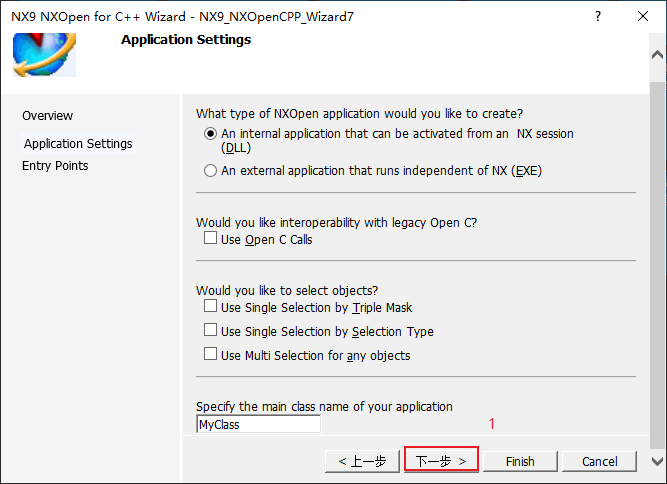Open the Overview page in sidebar
The width and height of the screenshot is (667, 484).
pyautogui.click(x=48, y=116)
